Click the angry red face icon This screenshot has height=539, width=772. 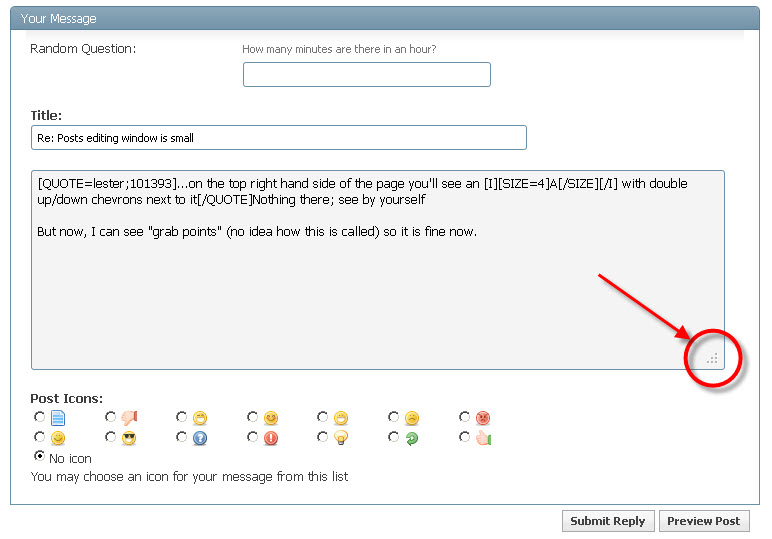483,417
